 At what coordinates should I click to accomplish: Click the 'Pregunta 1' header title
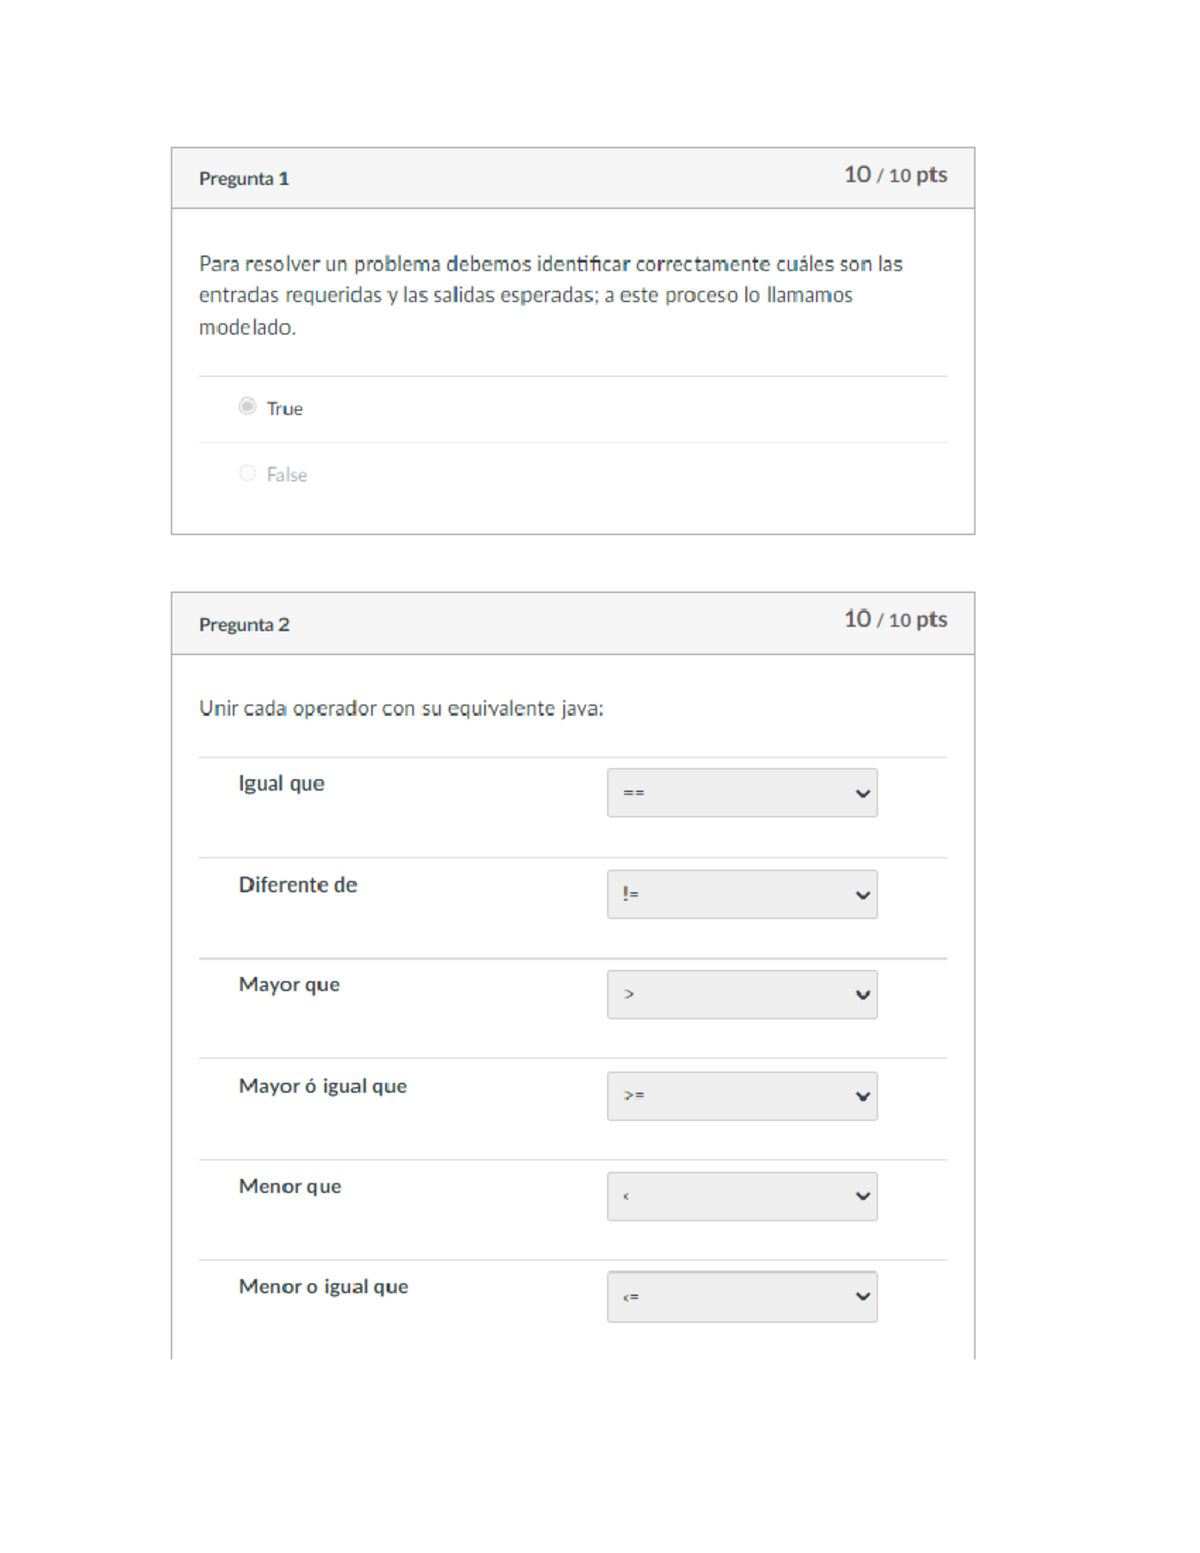pos(244,179)
